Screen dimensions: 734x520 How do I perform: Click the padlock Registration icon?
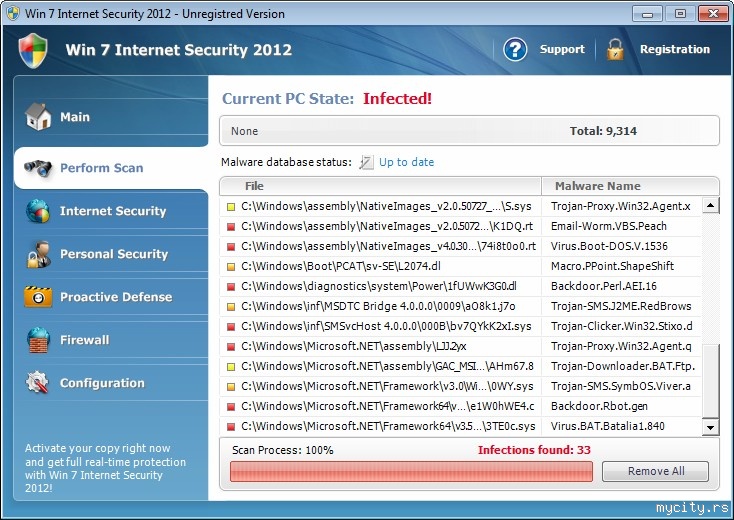tap(615, 49)
